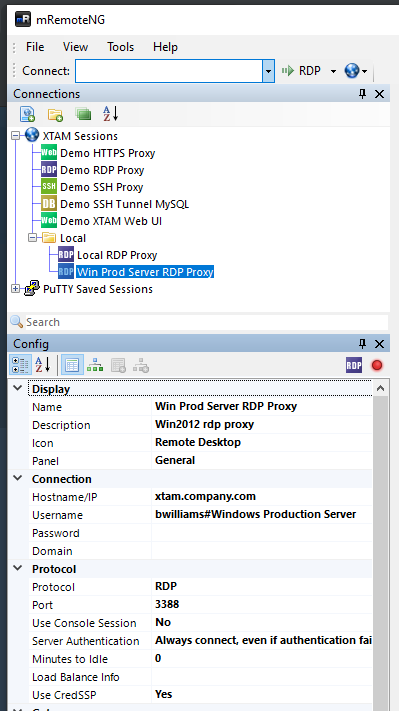Click the green panel view icon in Connections toolbar

[83, 114]
